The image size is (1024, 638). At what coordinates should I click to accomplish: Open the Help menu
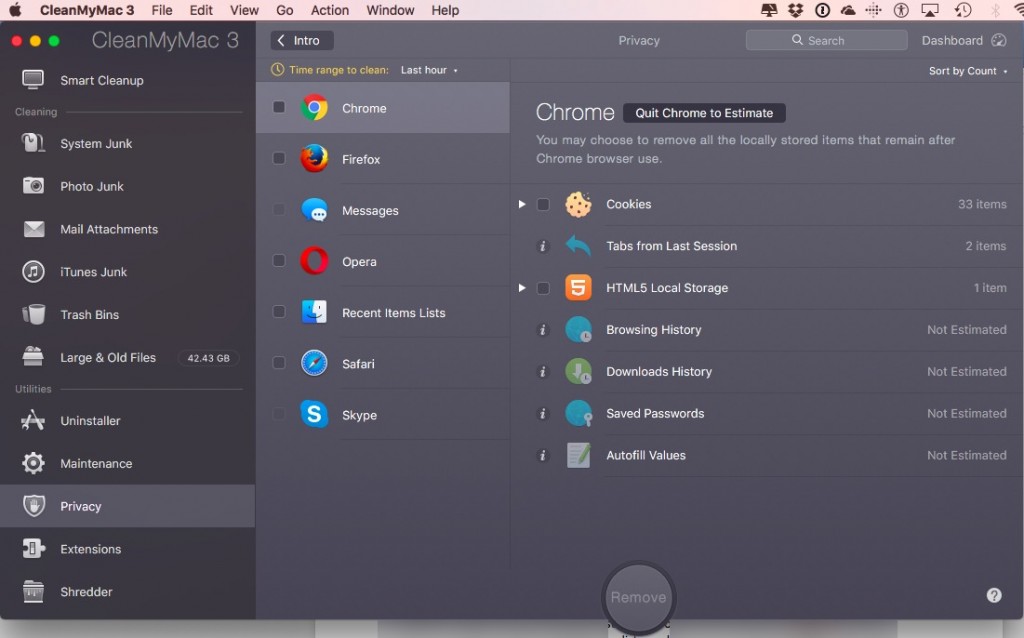[x=445, y=10]
